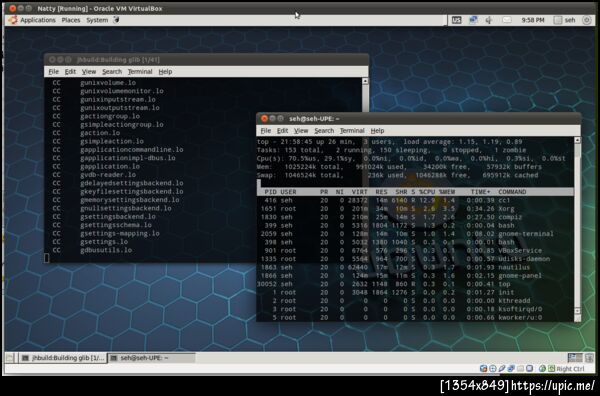Open Terminal menu in seh@seh-UPE terminal
The height and width of the screenshot is (396, 600).
coord(352,130)
